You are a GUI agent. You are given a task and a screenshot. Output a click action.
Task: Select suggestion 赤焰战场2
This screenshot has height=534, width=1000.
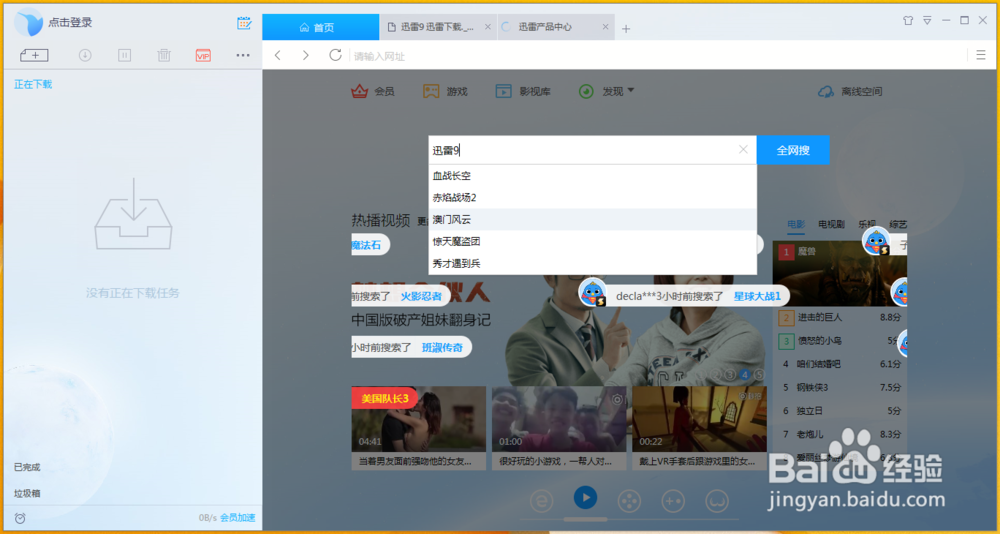point(592,198)
